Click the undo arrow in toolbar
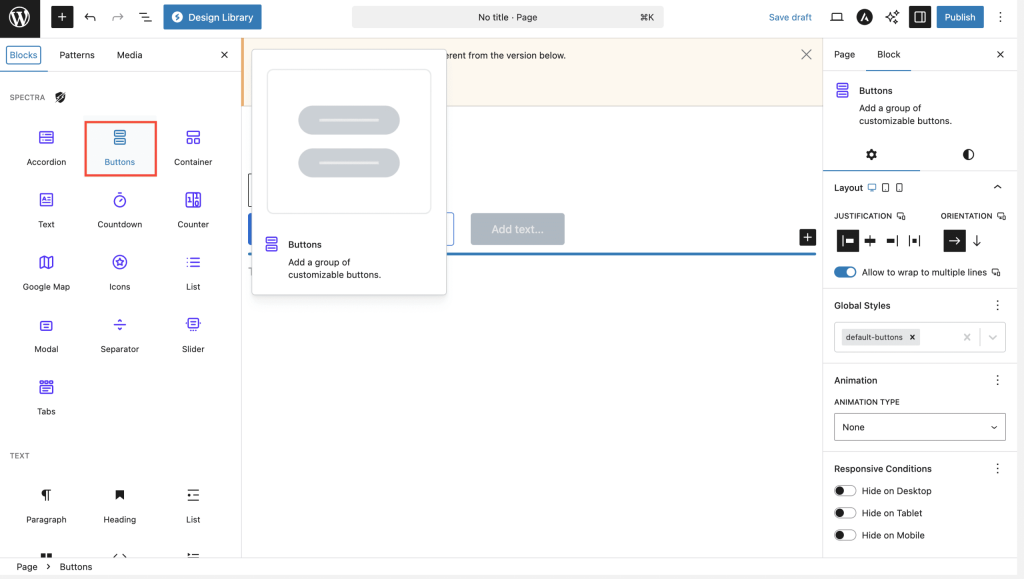The width and height of the screenshot is (1024, 579). tap(90, 17)
